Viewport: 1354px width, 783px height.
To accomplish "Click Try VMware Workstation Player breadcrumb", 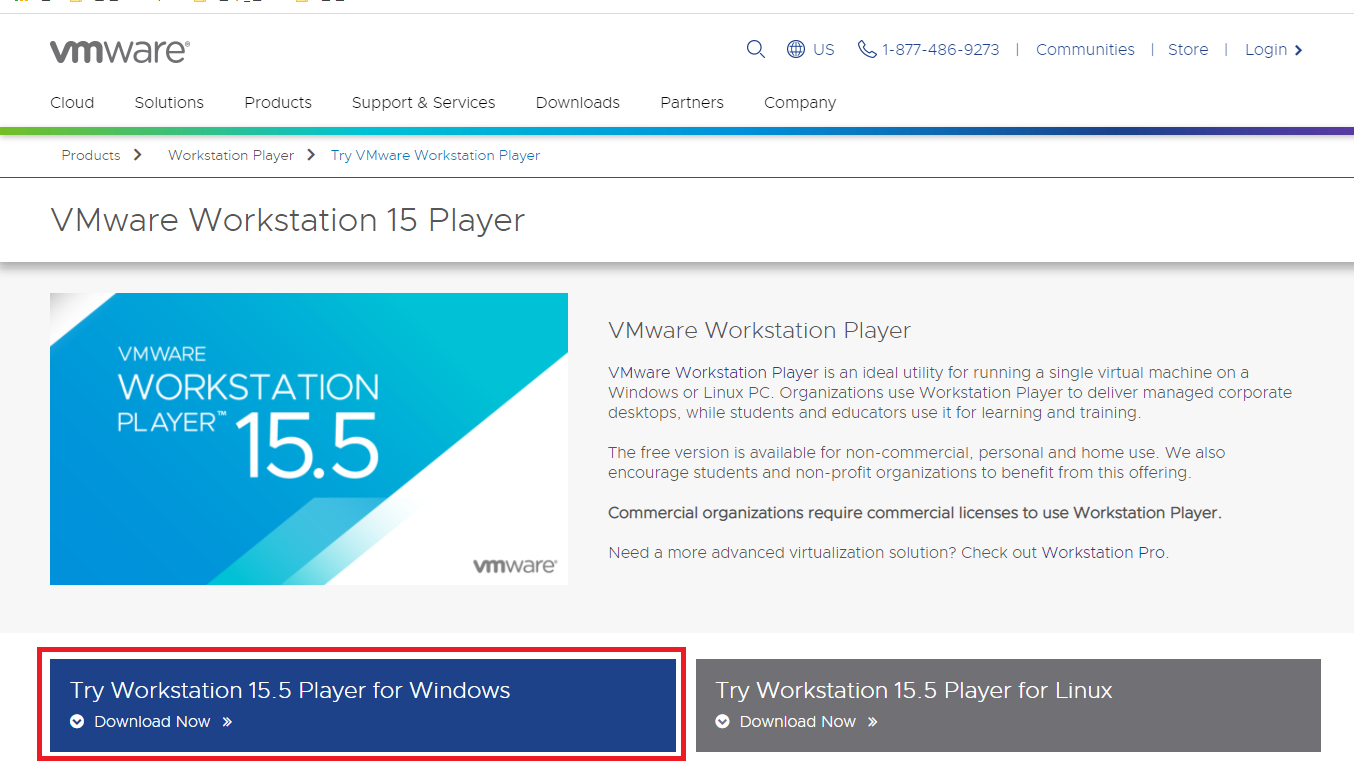I will pos(435,155).
